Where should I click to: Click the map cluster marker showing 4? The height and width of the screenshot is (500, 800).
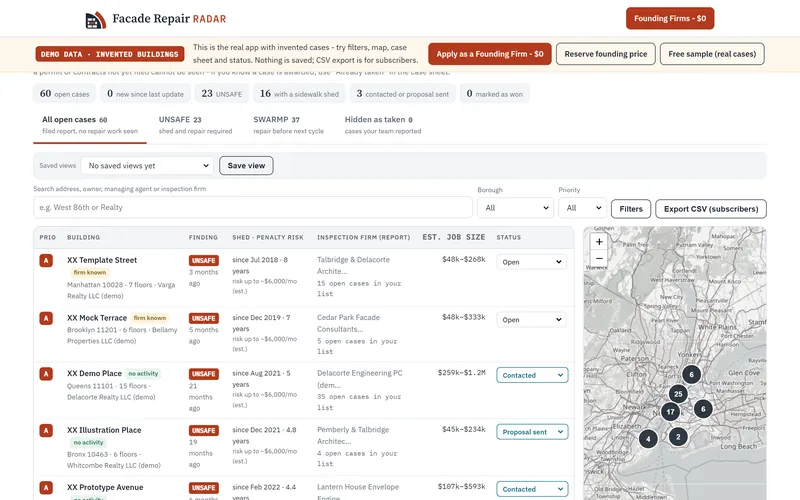648,439
